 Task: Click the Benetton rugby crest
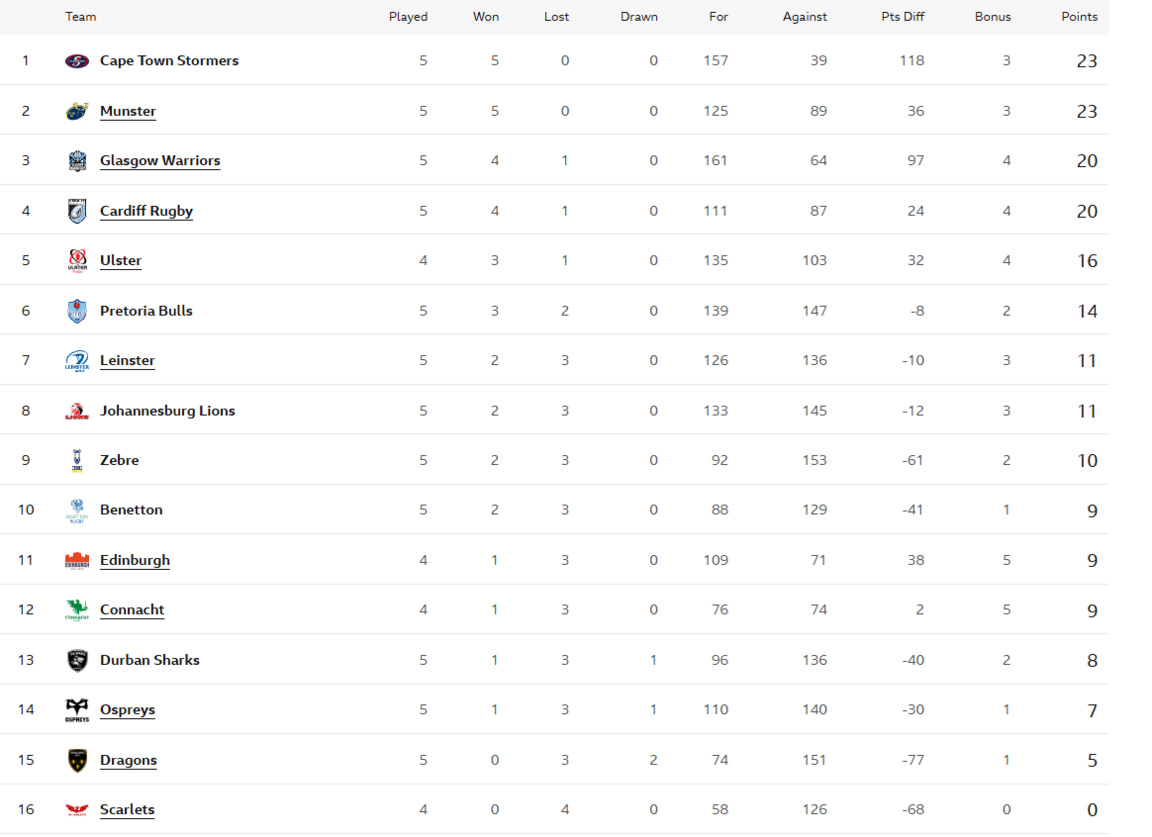(x=78, y=509)
